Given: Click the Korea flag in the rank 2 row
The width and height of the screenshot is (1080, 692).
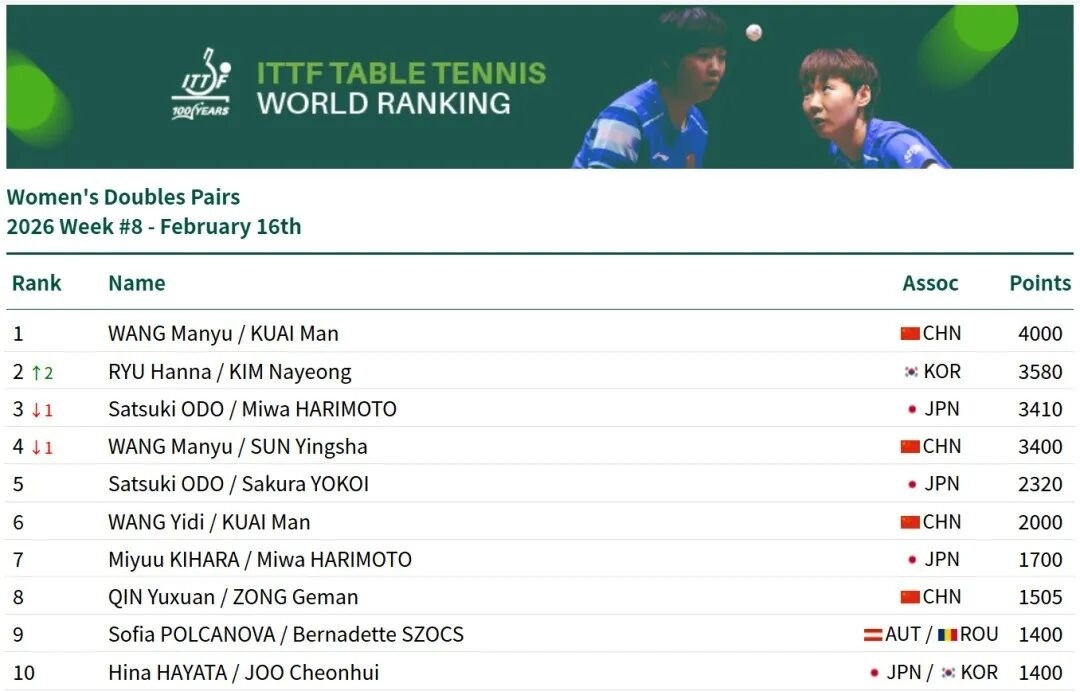Looking at the screenshot, I should (x=911, y=372).
